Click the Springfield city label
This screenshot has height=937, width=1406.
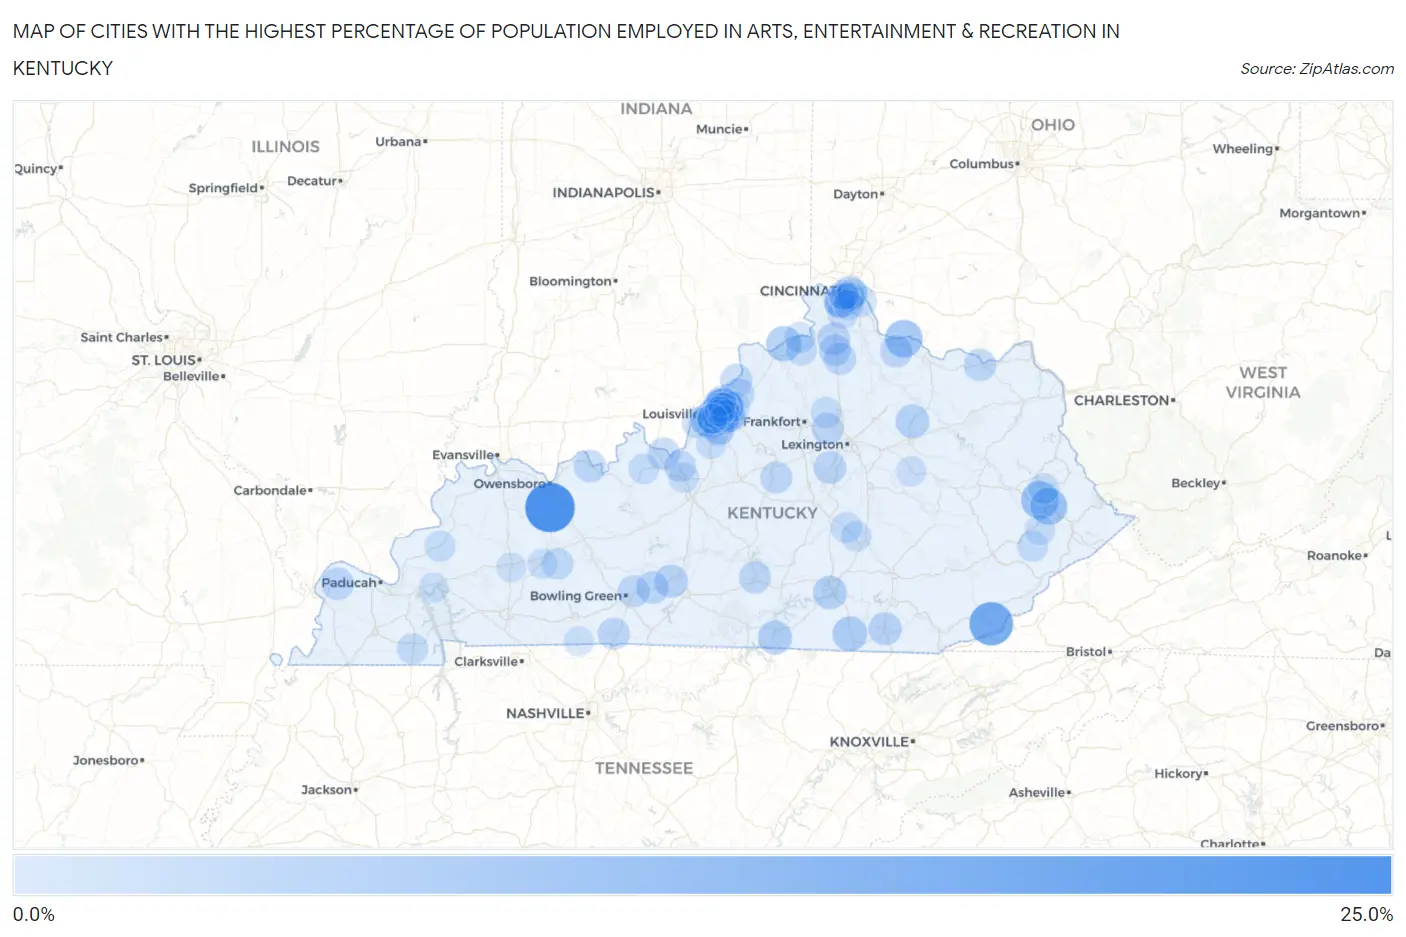point(223,188)
